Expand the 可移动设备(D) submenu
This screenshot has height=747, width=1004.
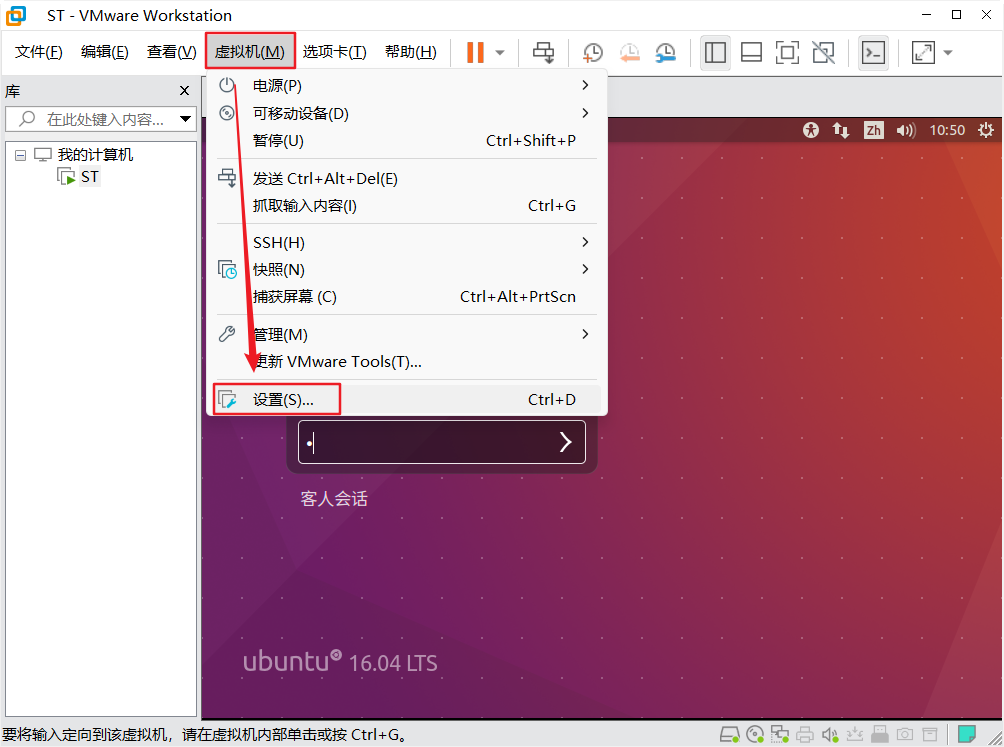pos(407,113)
